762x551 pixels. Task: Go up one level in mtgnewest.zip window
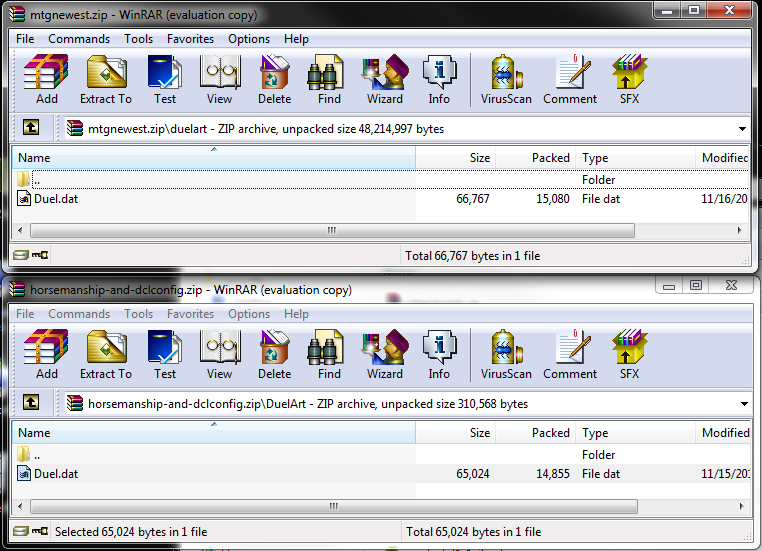click(x=31, y=128)
